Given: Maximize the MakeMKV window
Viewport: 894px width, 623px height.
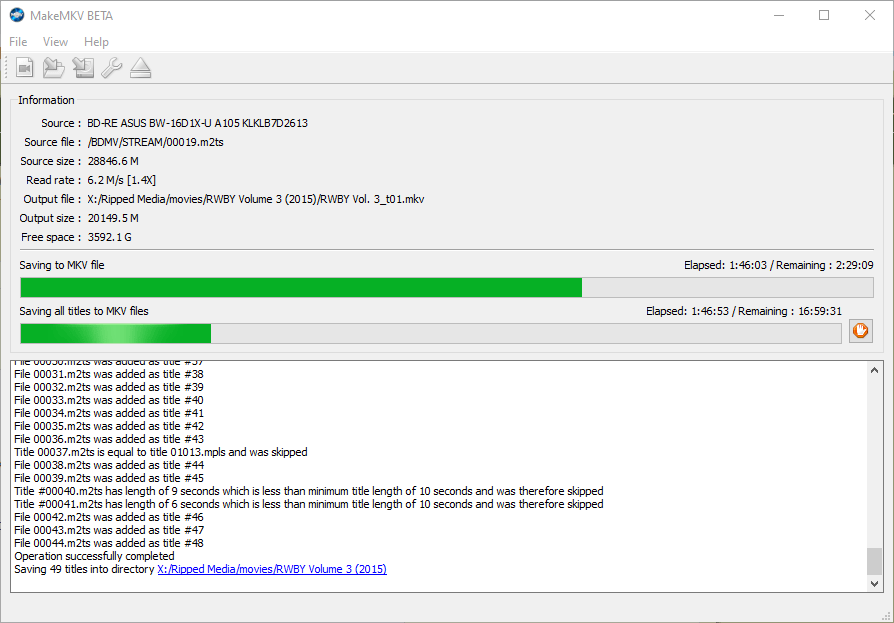Looking at the screenshot, I should [824, 16].
